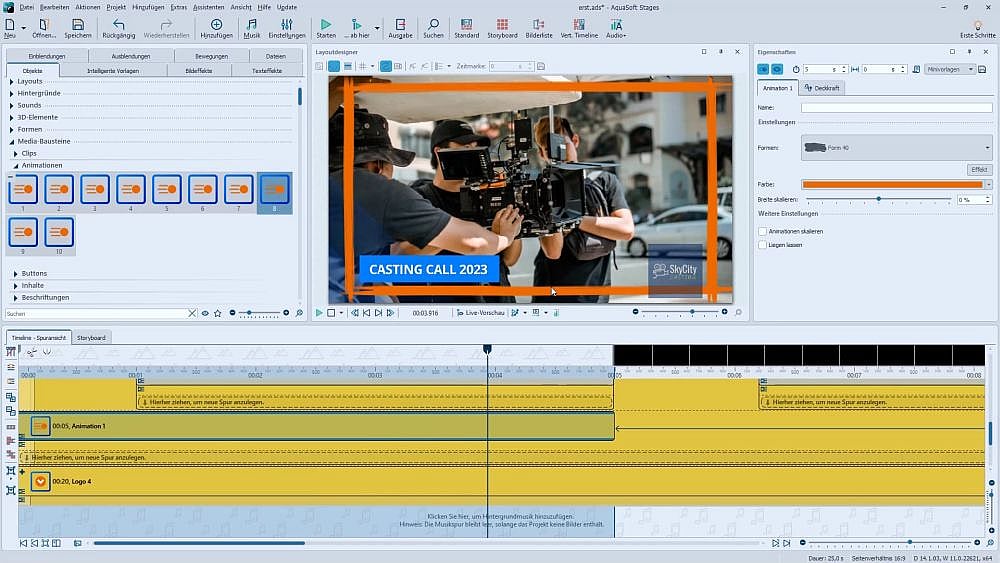
Task: Open the Formen dropdown showing Form 40
Action: coord(896,147)
